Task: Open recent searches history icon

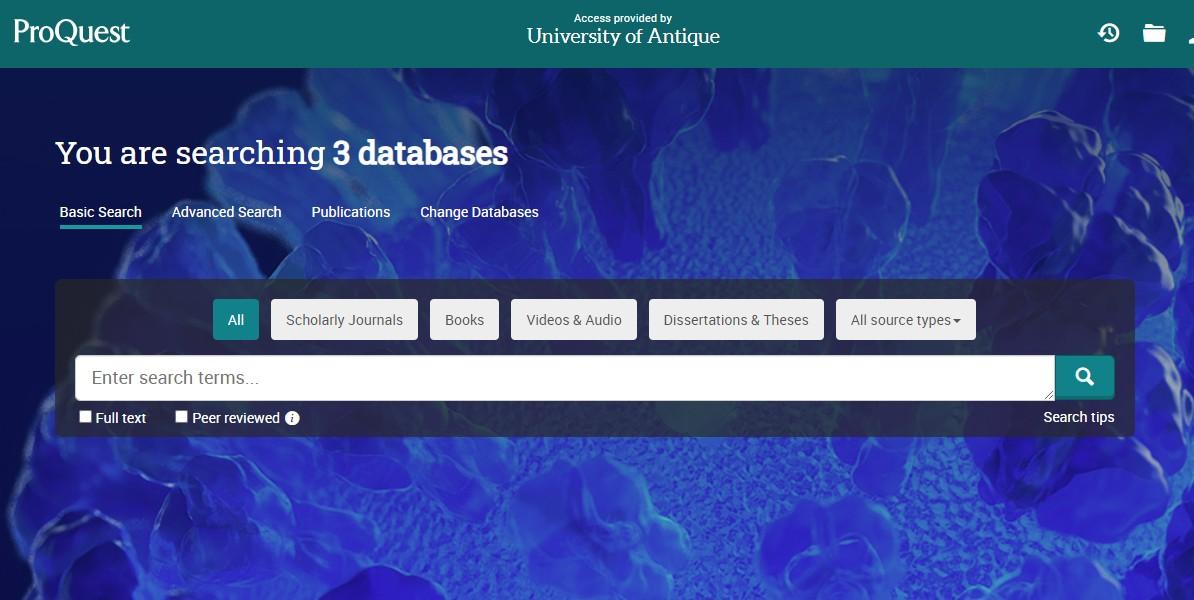Action: (x=1108, y=33)
